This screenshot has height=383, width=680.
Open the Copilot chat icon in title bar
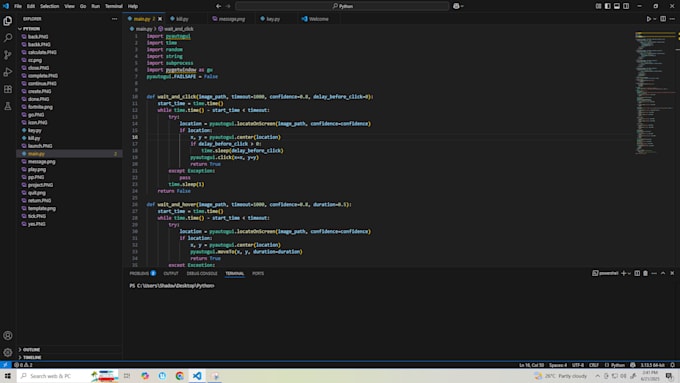click(x=456, y=6)
